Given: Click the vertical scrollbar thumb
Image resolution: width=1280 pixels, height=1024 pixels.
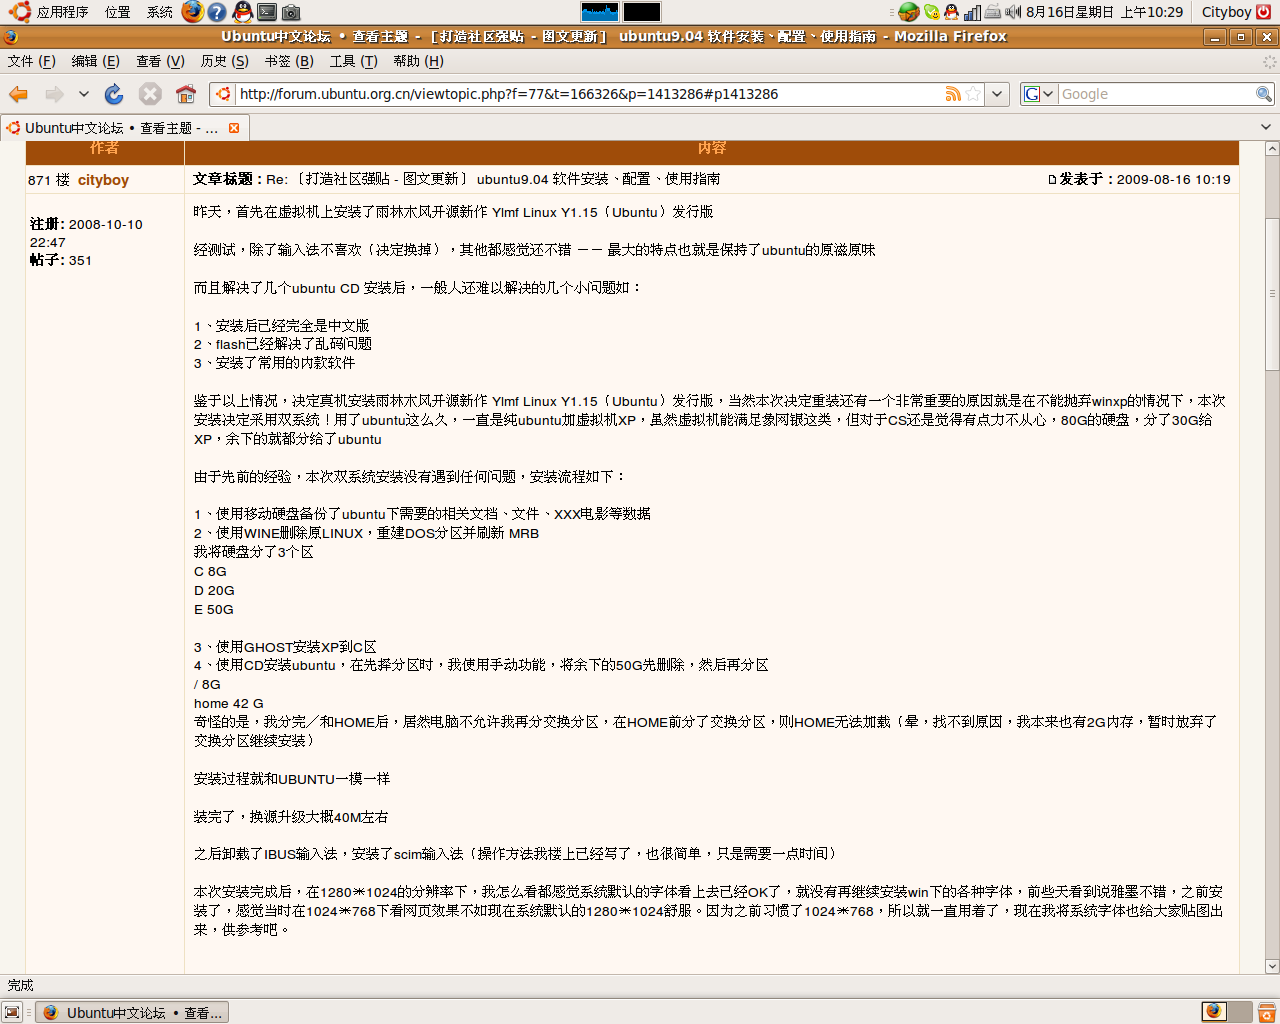Looking at the screenshot, I should (1272, 294).
